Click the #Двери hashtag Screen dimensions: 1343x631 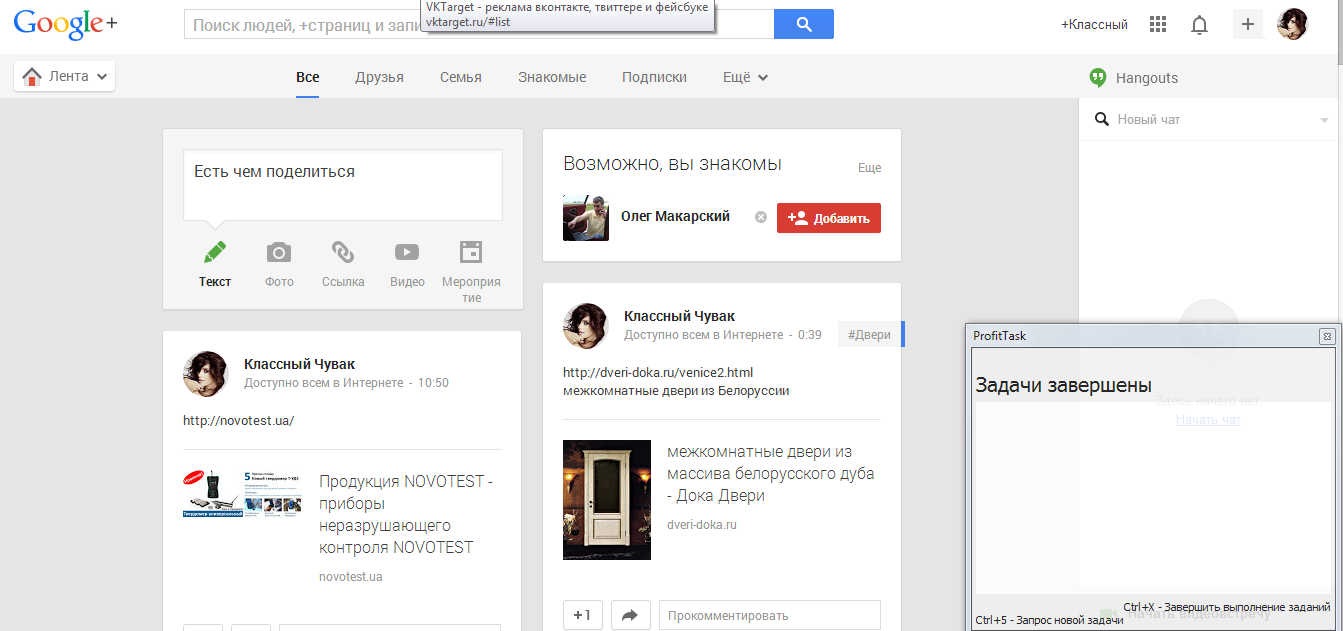869,335
